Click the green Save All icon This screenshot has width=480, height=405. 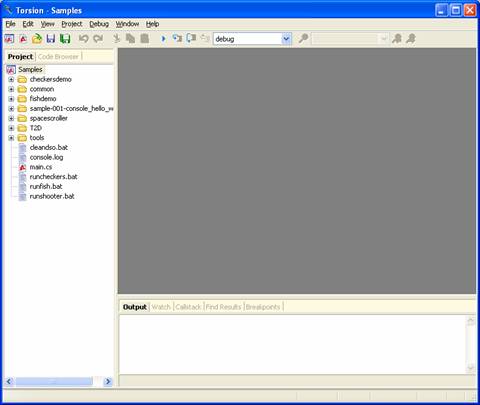click(65, 39)
